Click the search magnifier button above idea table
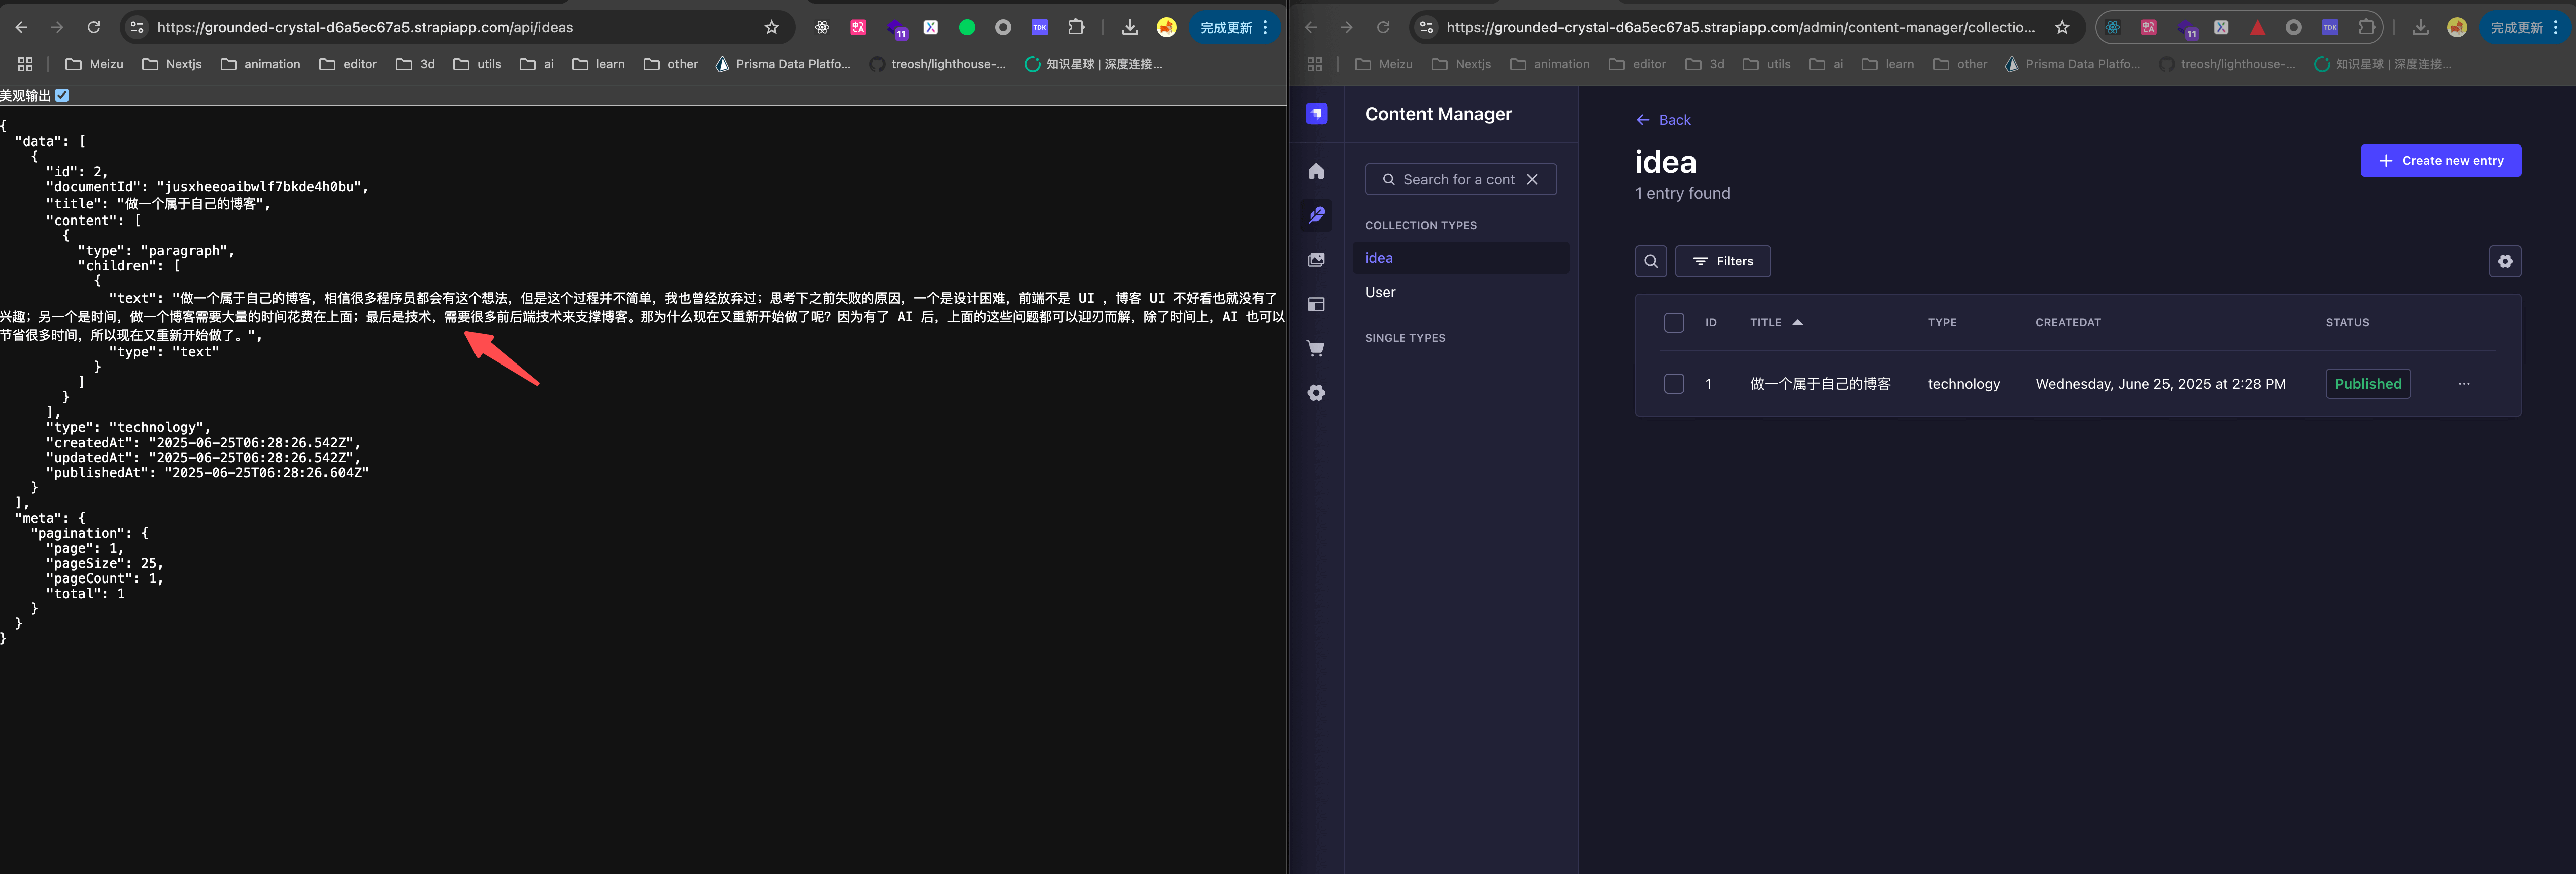The height and width of the screenshot is (874, 2576). [x=1651, y=261]
